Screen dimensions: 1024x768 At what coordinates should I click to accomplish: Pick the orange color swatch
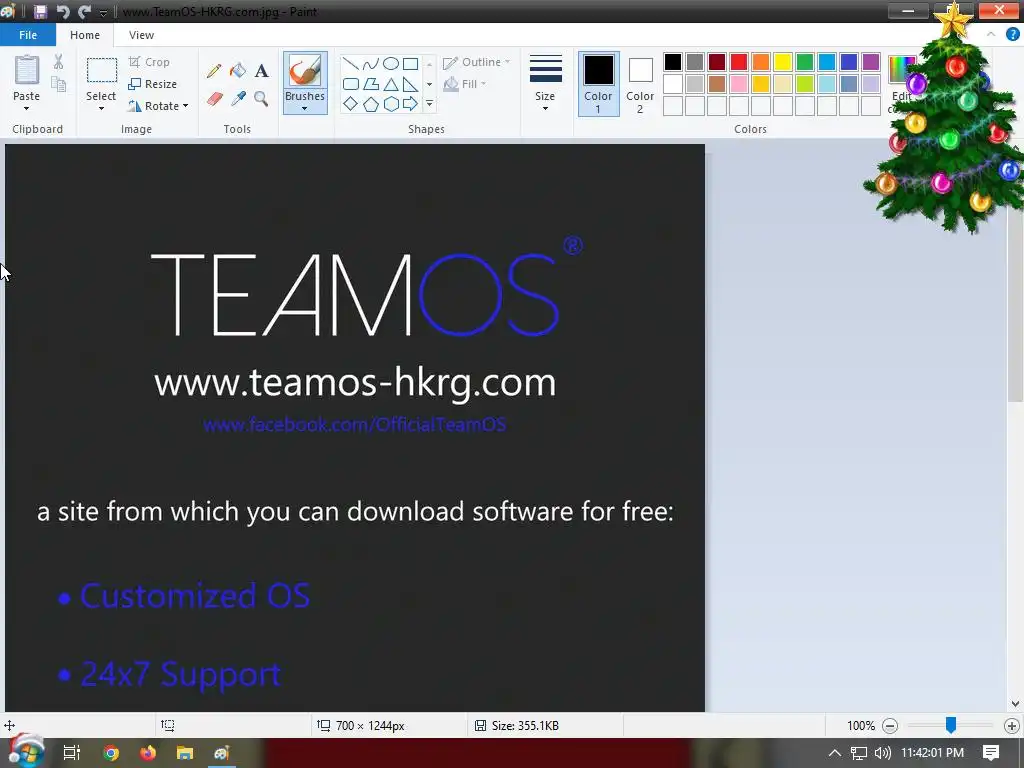[761, 62]
